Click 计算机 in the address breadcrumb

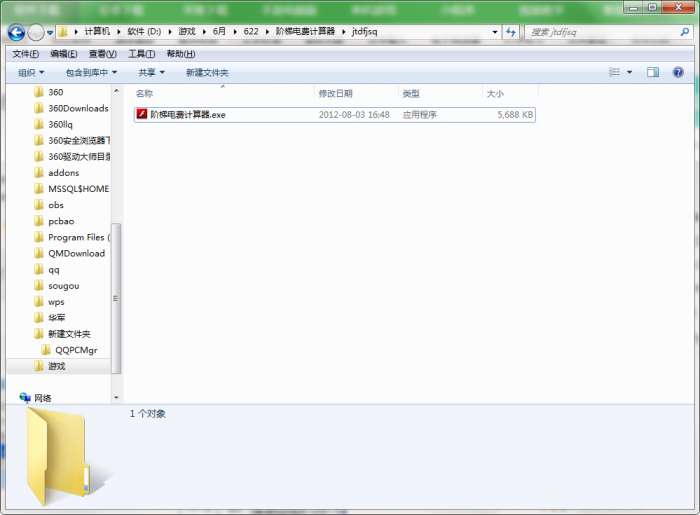tap(97, 31)
